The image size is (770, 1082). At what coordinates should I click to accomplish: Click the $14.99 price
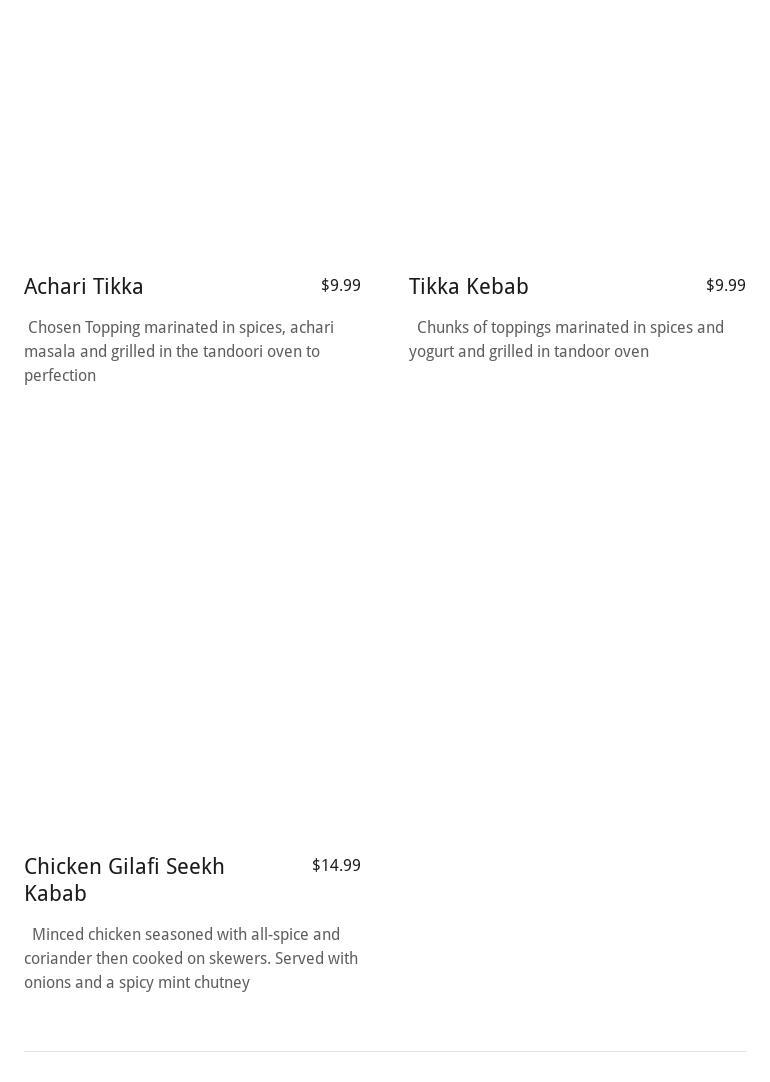point(336,866)
